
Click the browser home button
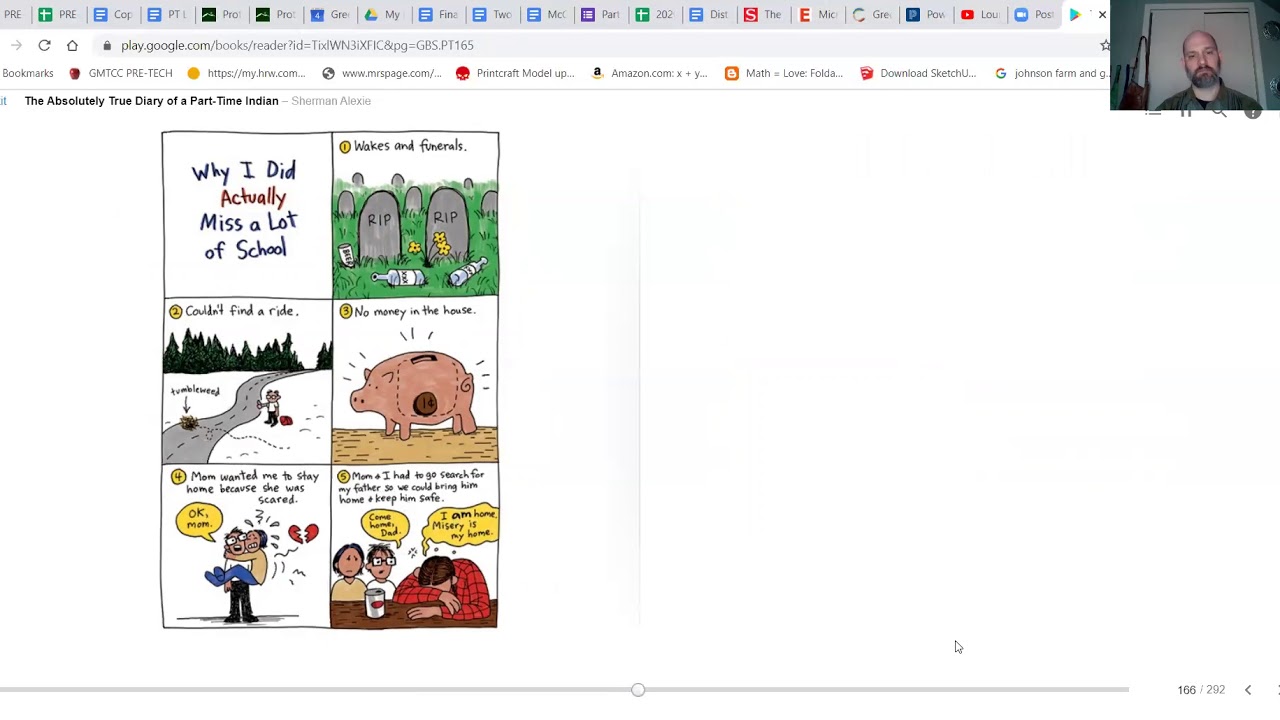pyautogui.click(x=72, y=45)
